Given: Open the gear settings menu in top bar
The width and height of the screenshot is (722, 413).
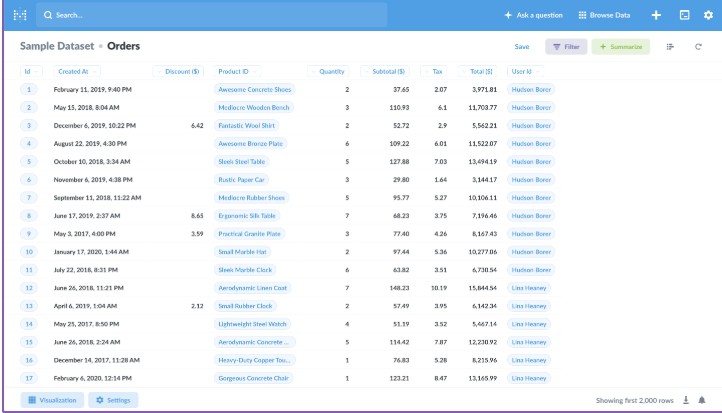Looking at the screenshot, I should click(708, 15).
